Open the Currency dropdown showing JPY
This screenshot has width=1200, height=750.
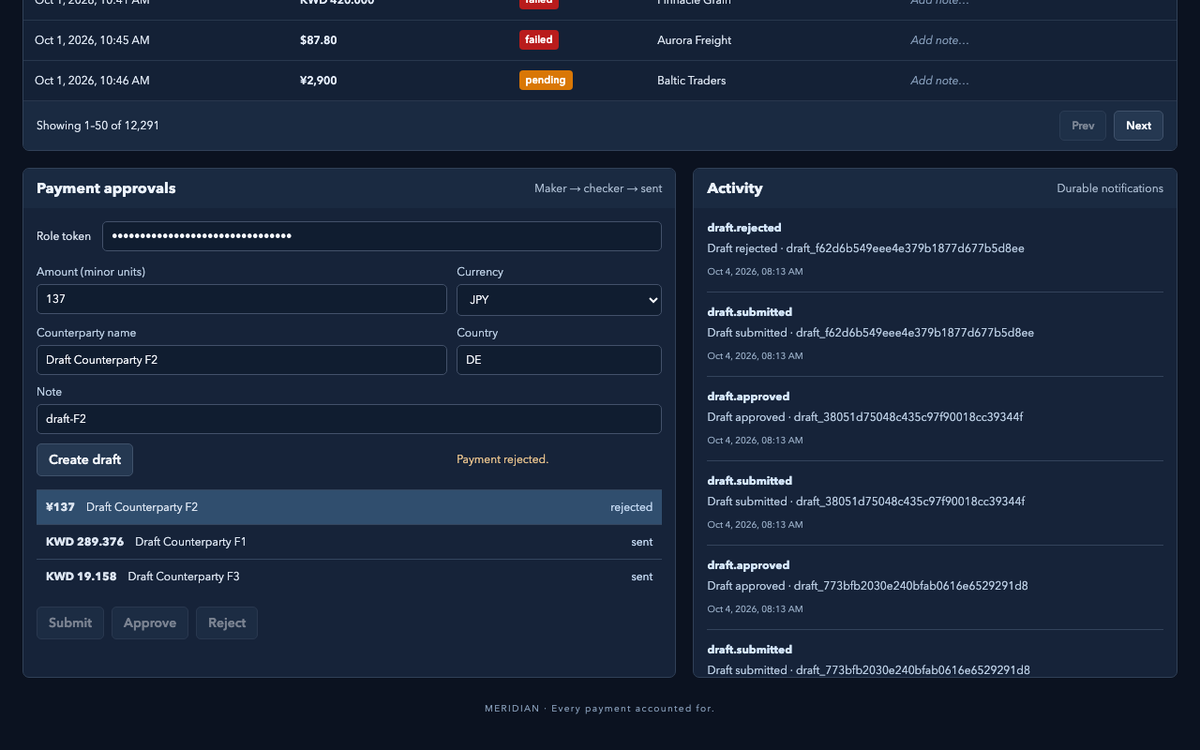coord(559,300)
